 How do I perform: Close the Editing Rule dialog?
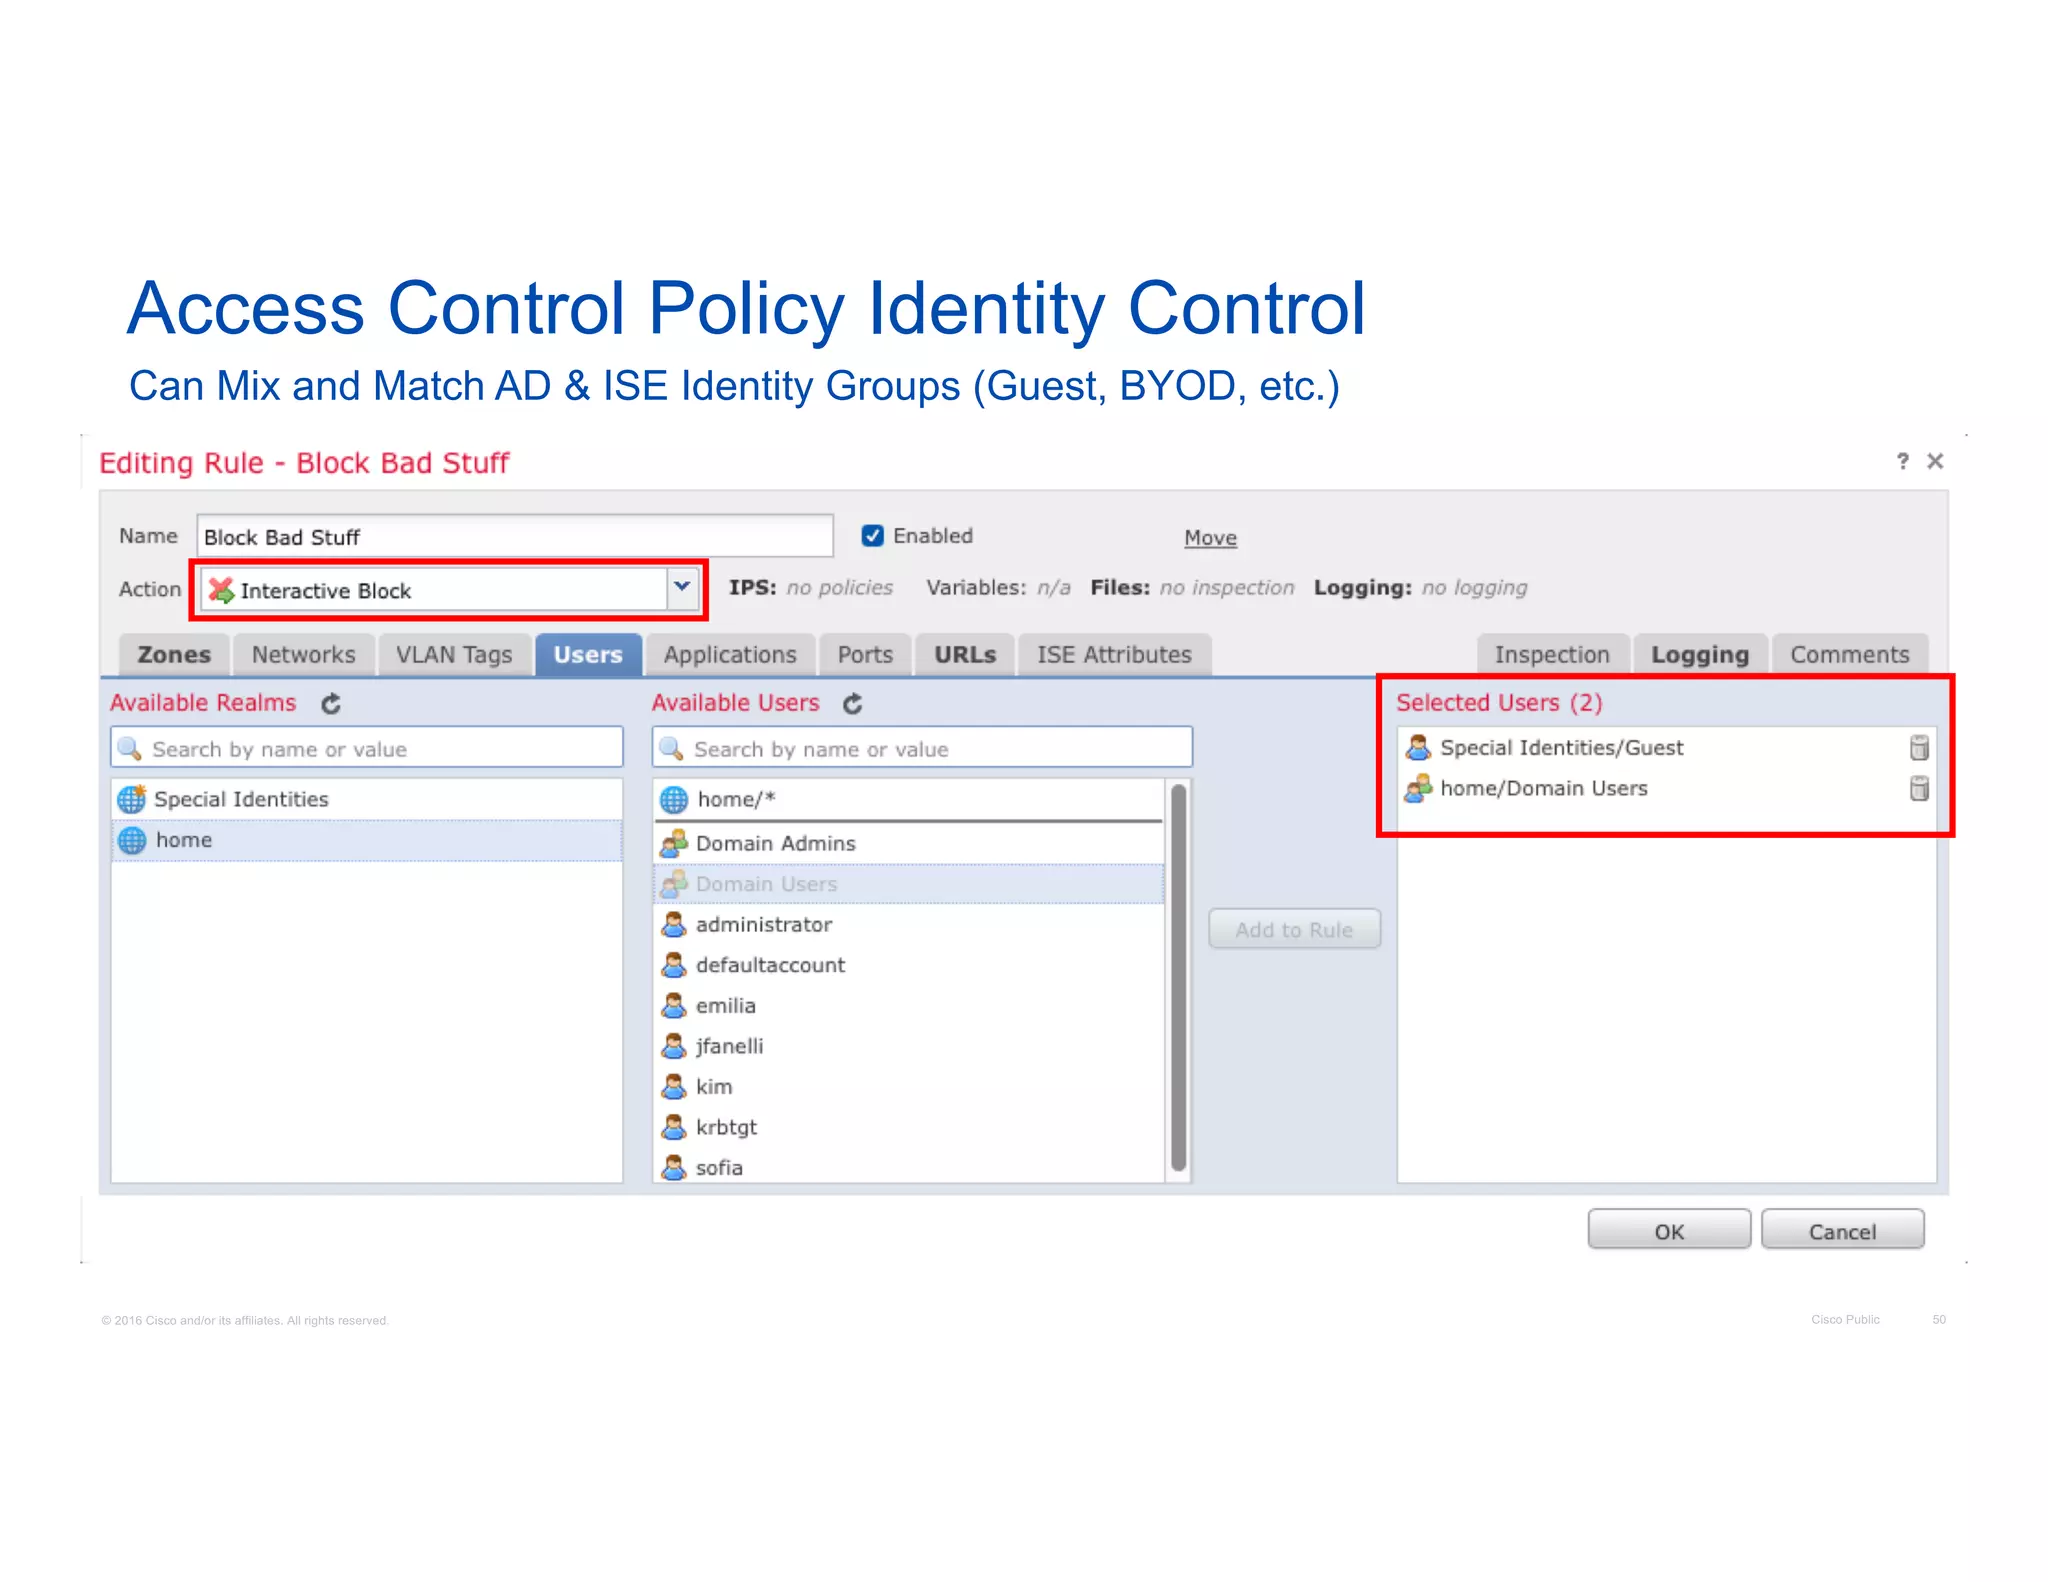pyautogui.click(x=1935, y=461)
